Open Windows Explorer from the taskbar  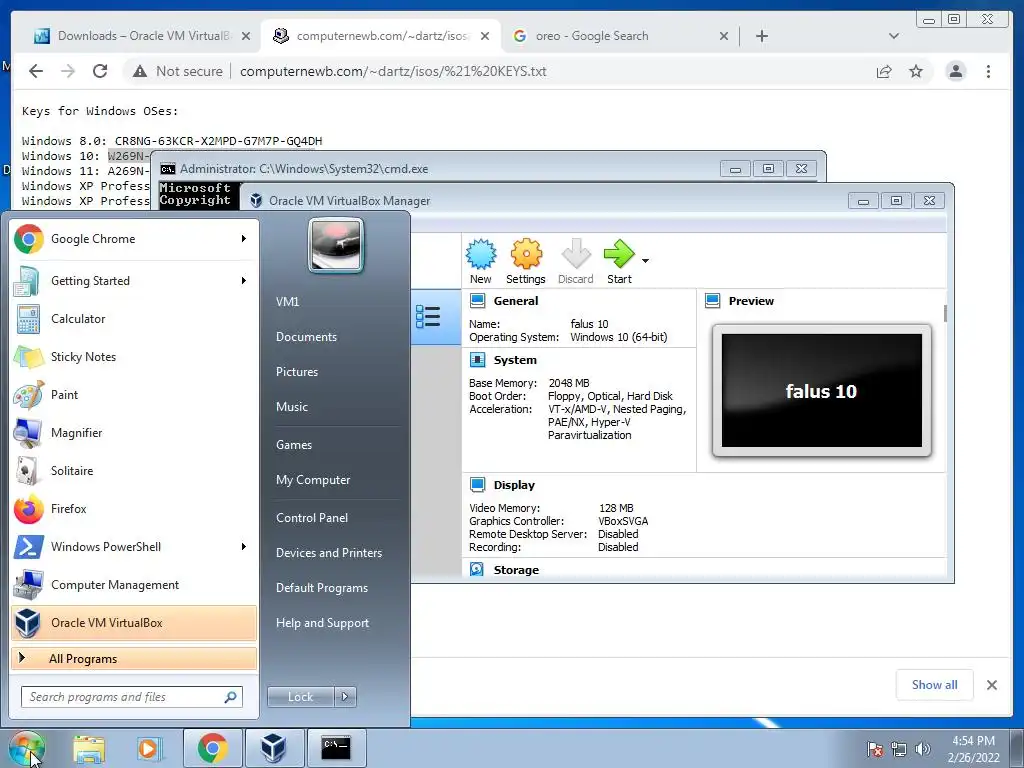[x=89, y=748]
